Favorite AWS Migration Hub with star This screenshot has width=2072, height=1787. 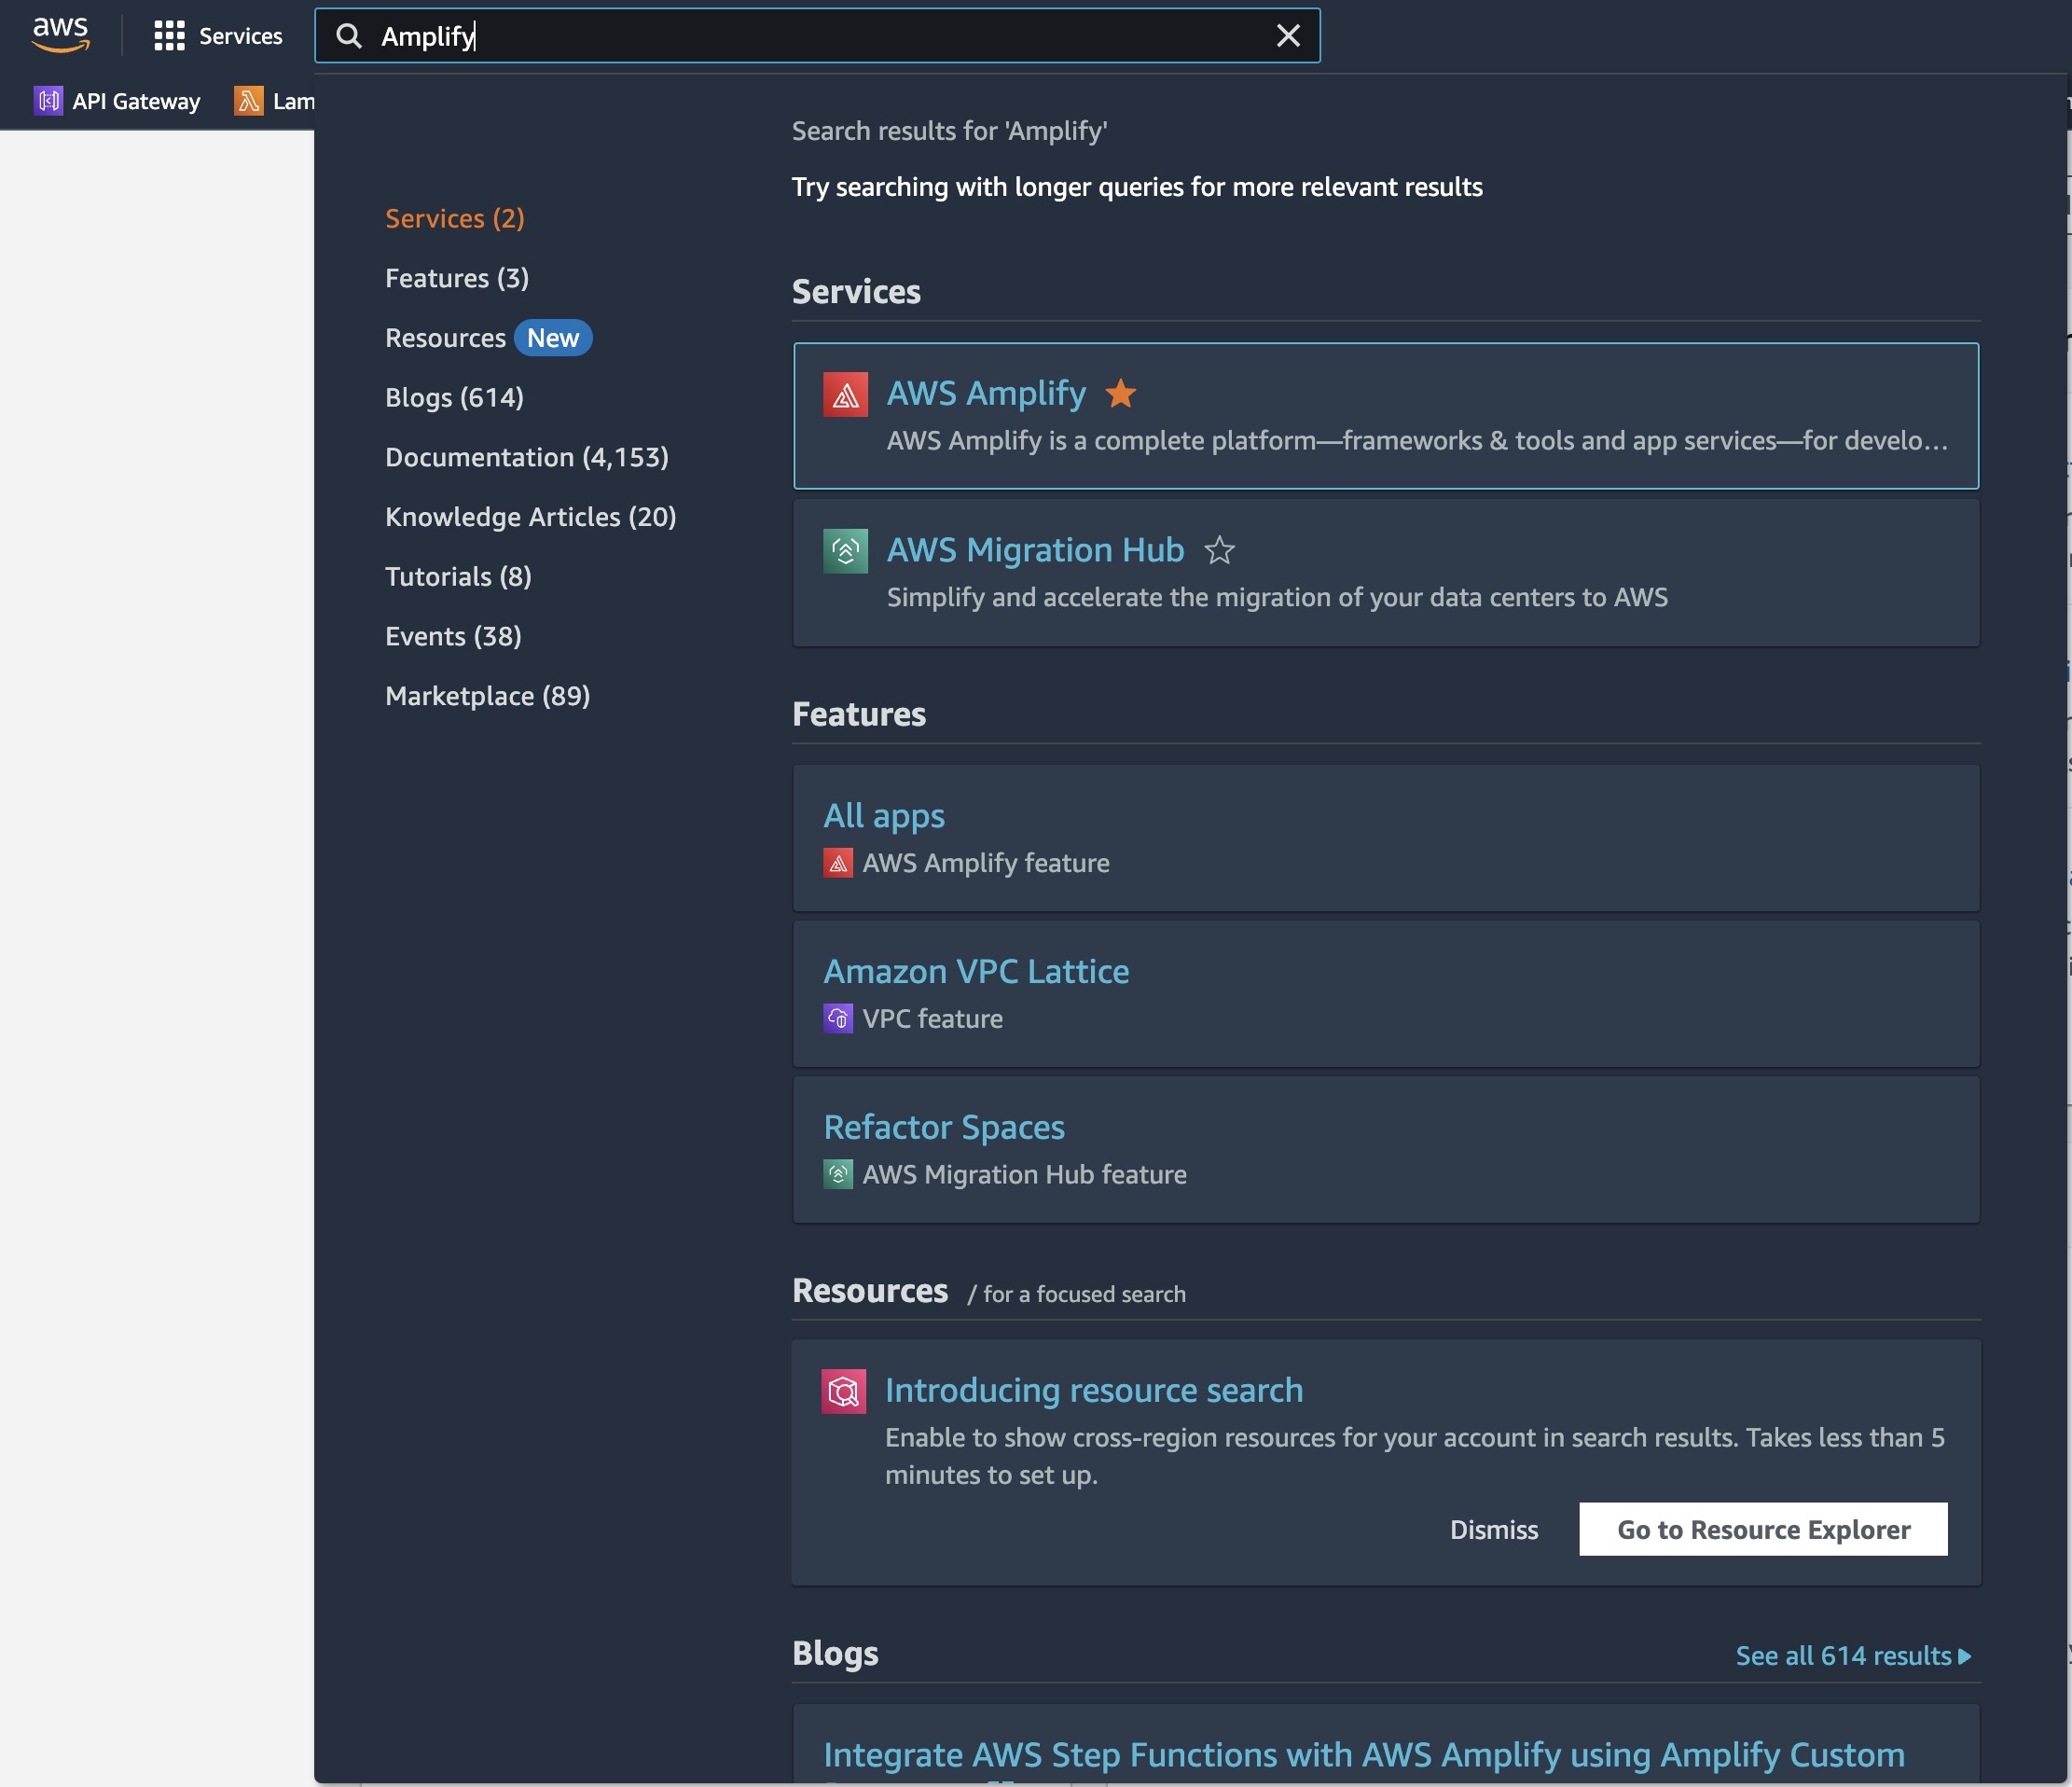click(x=1219, y=551)
